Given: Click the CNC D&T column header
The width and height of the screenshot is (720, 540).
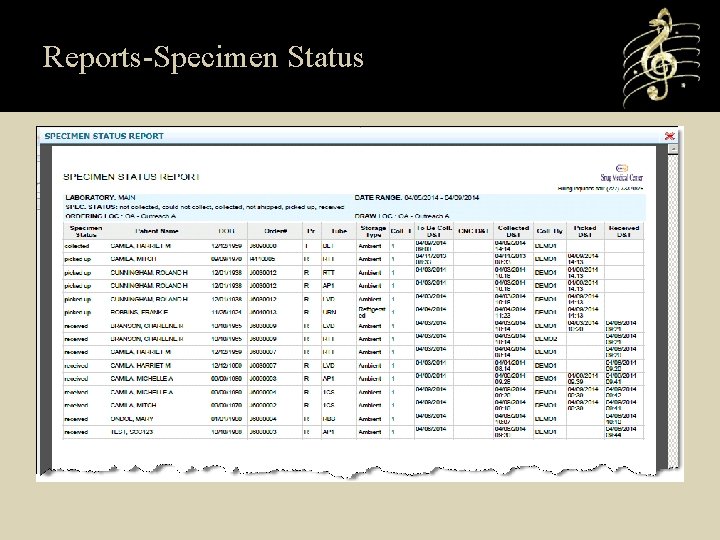Looking at the screenshot, I should click(x=473, y=231).
